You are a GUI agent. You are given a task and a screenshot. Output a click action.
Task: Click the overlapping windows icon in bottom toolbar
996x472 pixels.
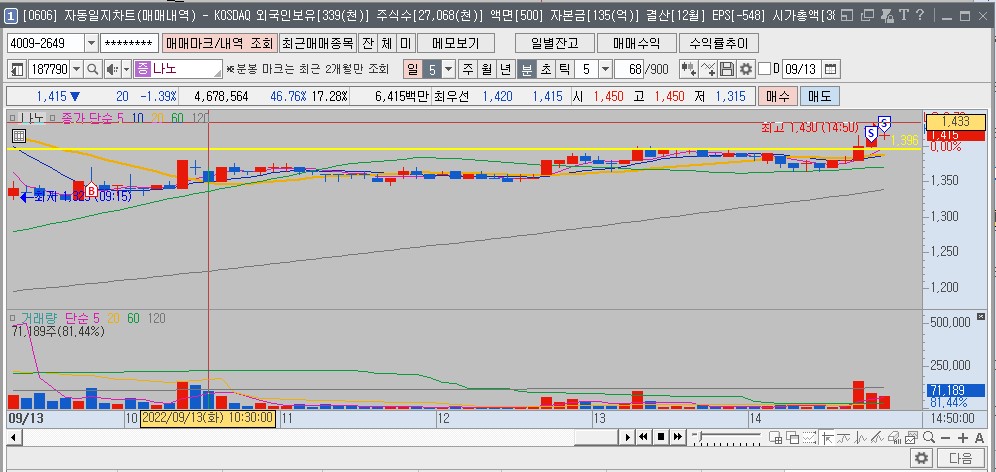(792, 437)
